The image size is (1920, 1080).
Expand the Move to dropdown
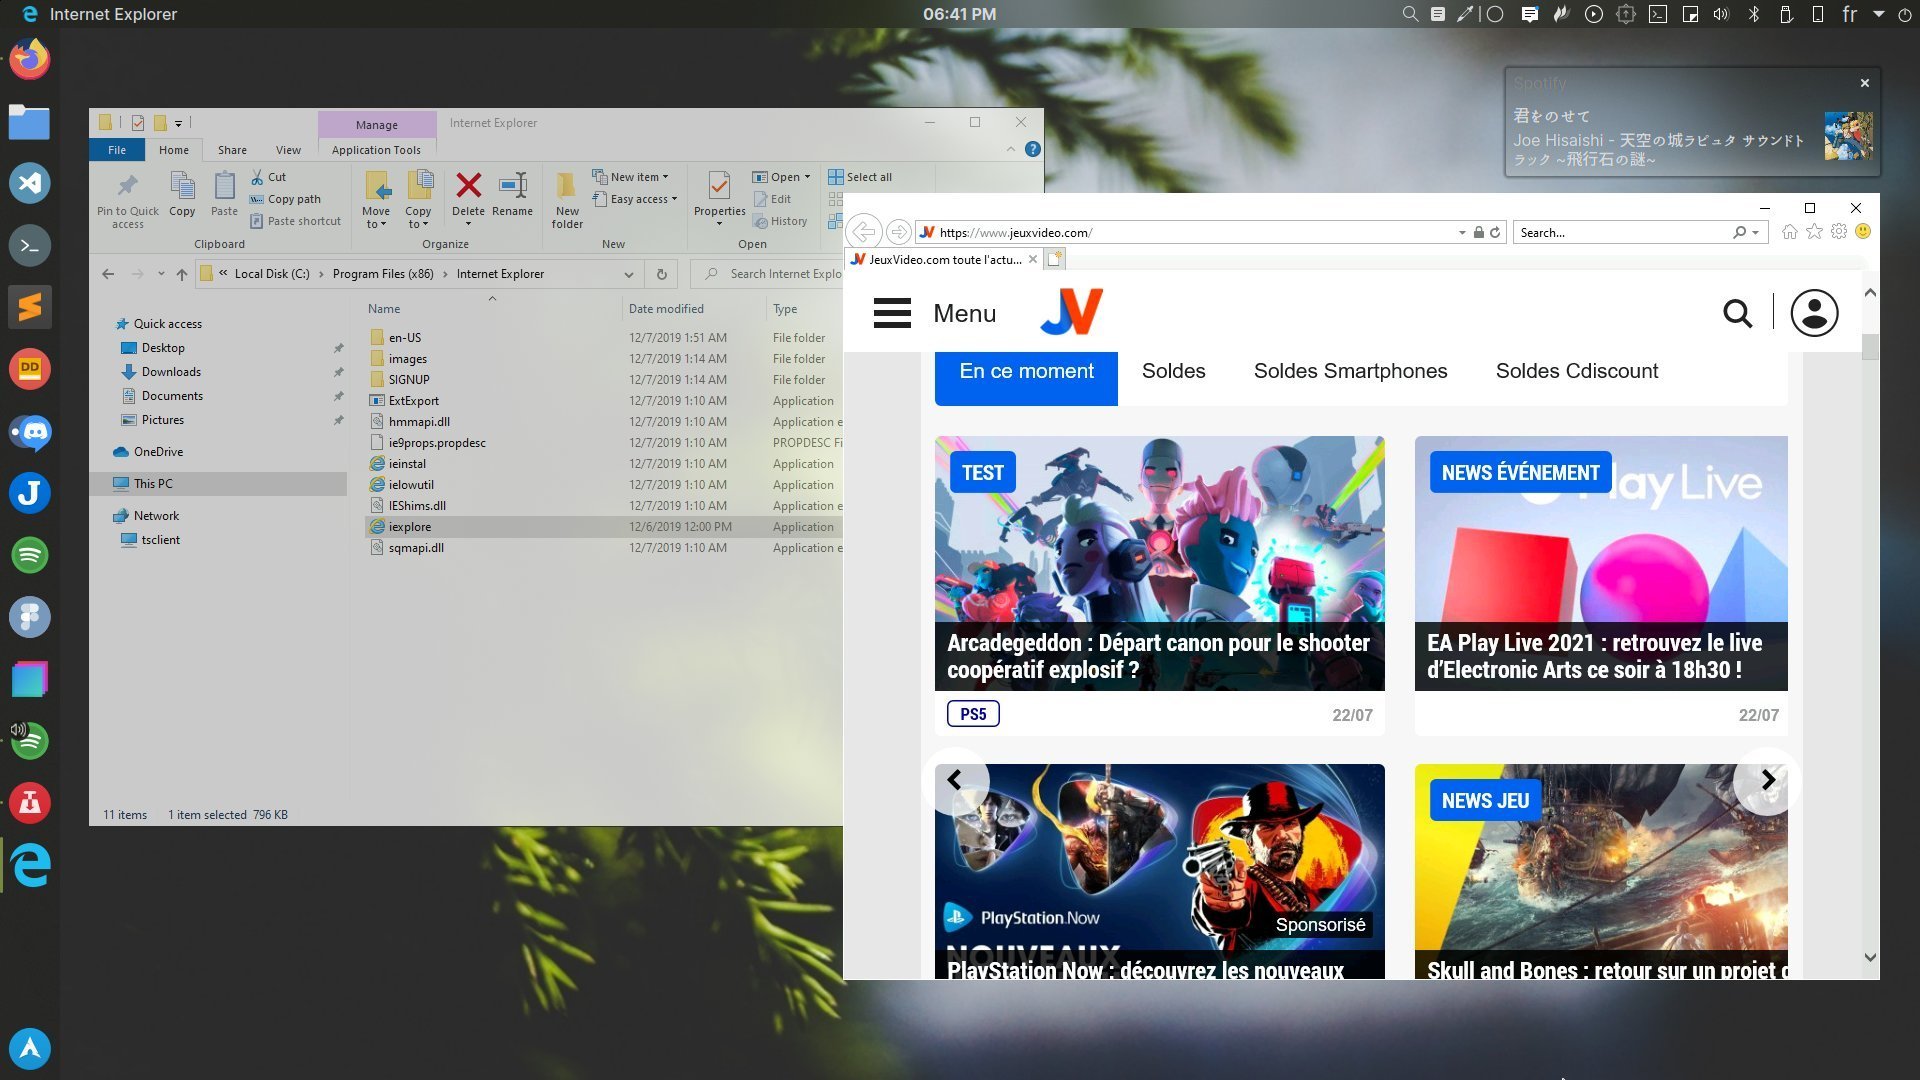point(376,219)
